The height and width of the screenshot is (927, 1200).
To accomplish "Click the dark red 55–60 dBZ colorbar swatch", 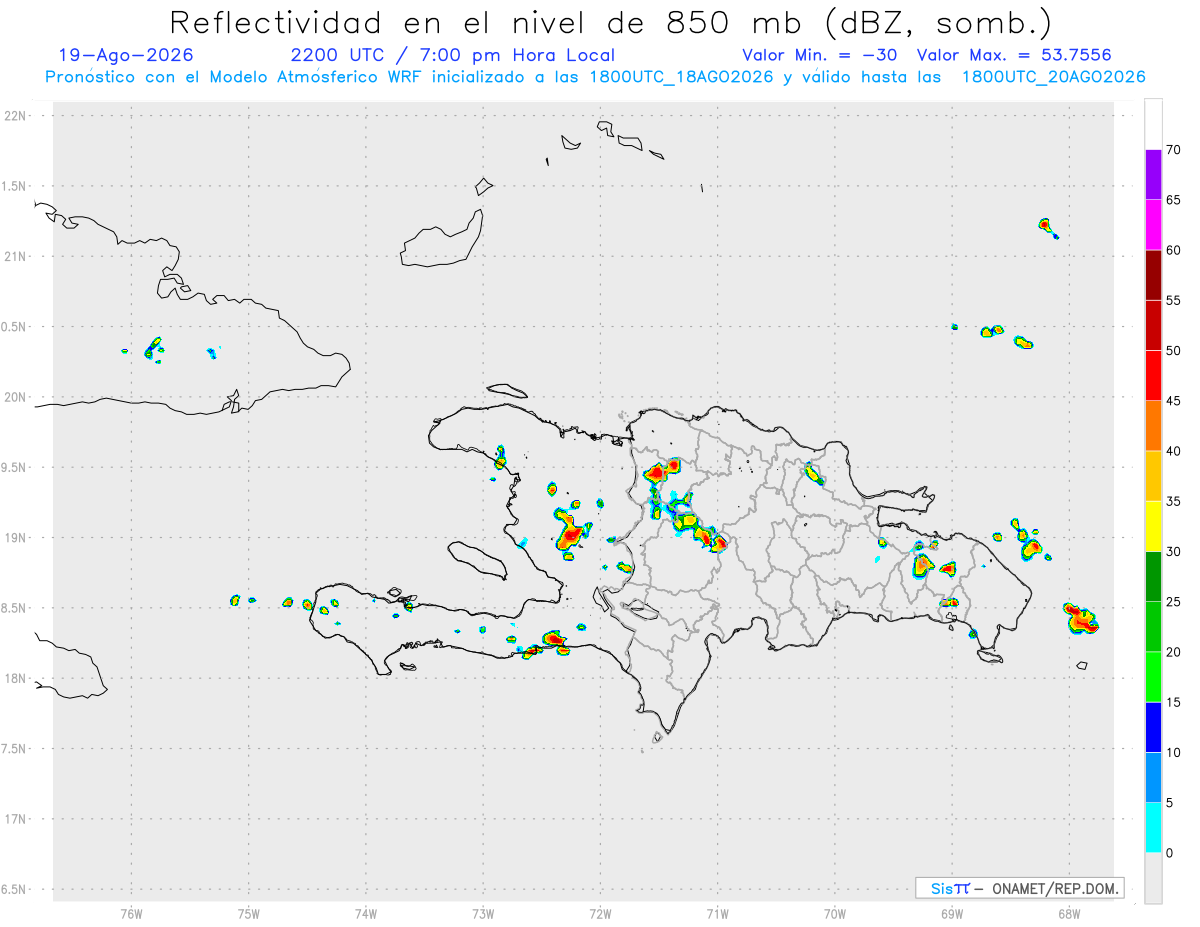I will 1153,275.
